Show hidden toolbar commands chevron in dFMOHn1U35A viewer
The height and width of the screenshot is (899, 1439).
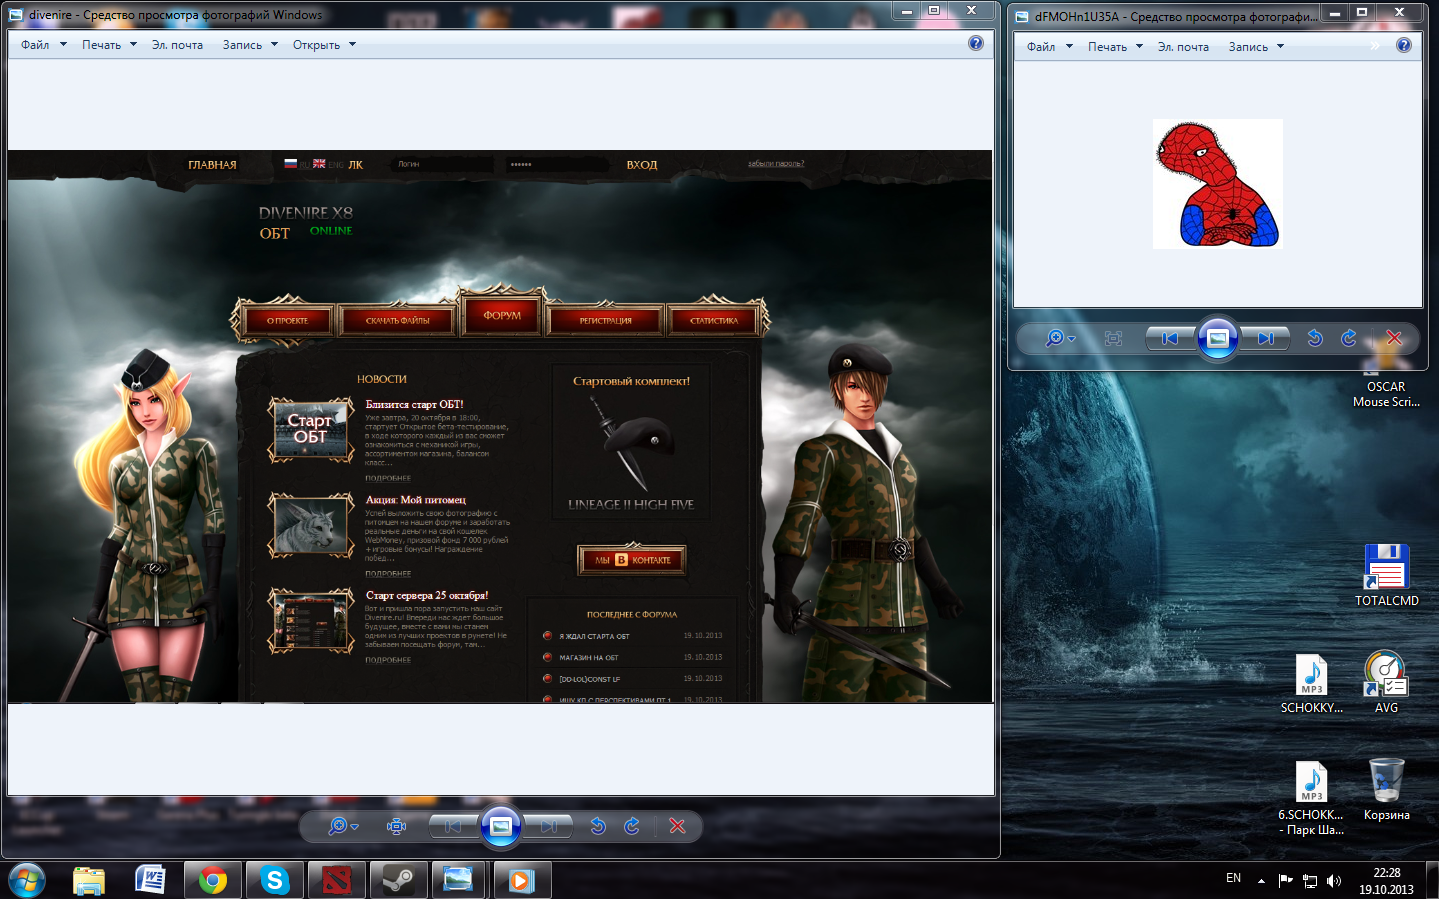pyautogui.click(x=1375, y=46)
